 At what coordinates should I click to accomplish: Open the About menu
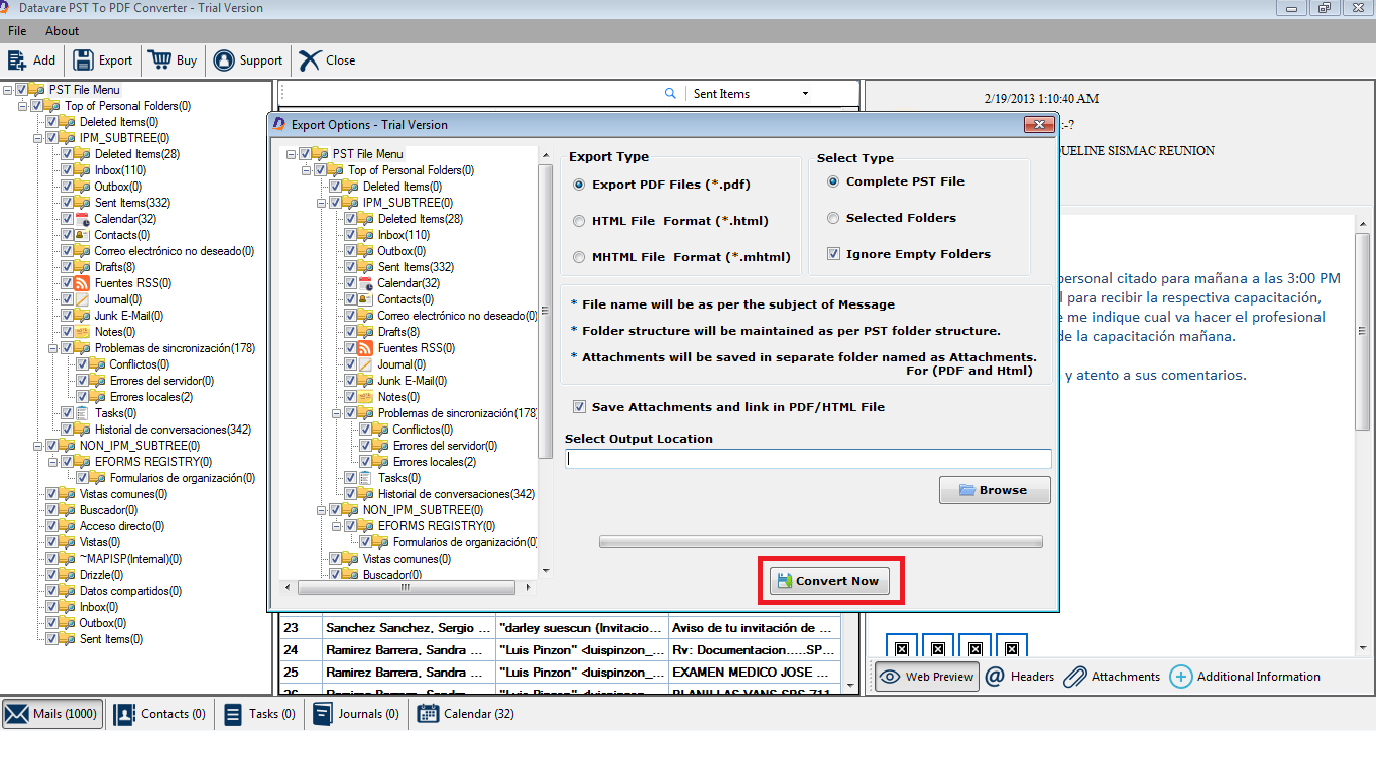pos(62,31)
